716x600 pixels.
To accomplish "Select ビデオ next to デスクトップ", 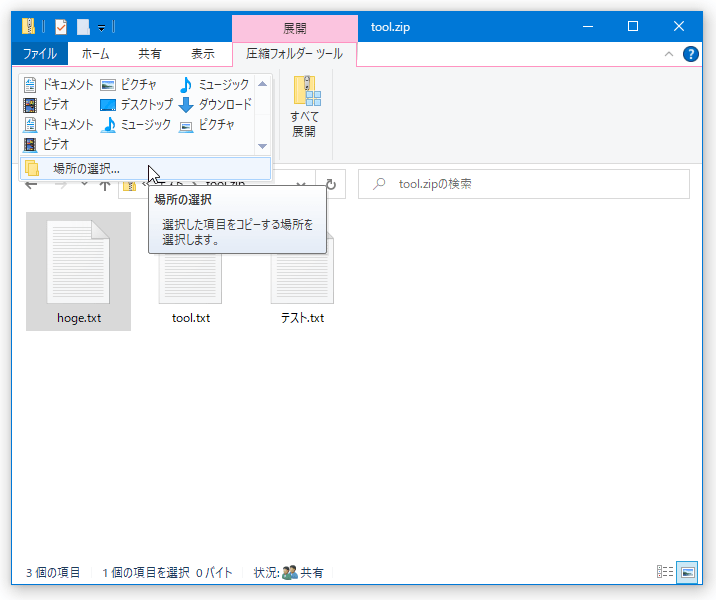I will [46, 105].
